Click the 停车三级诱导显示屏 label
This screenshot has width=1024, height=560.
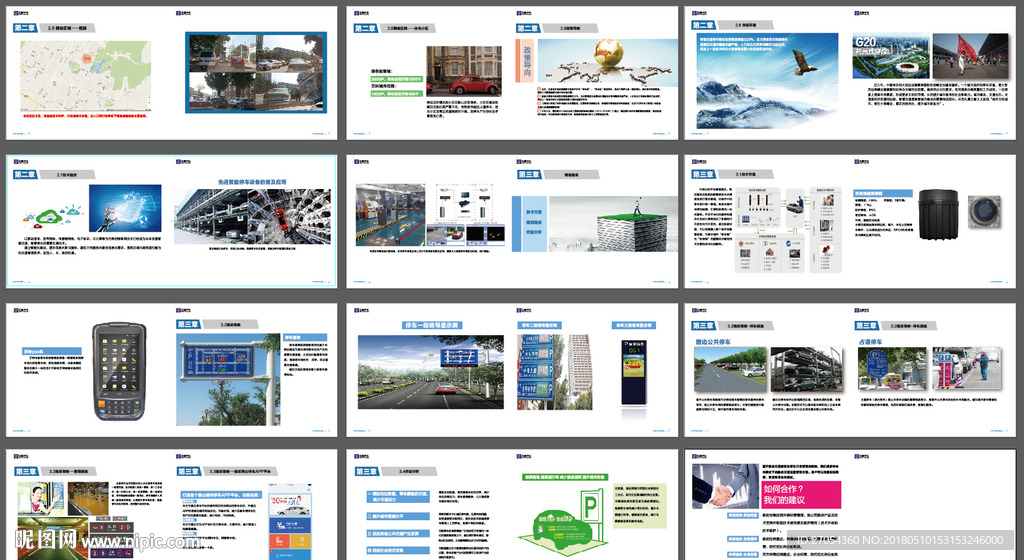point(633,325)
